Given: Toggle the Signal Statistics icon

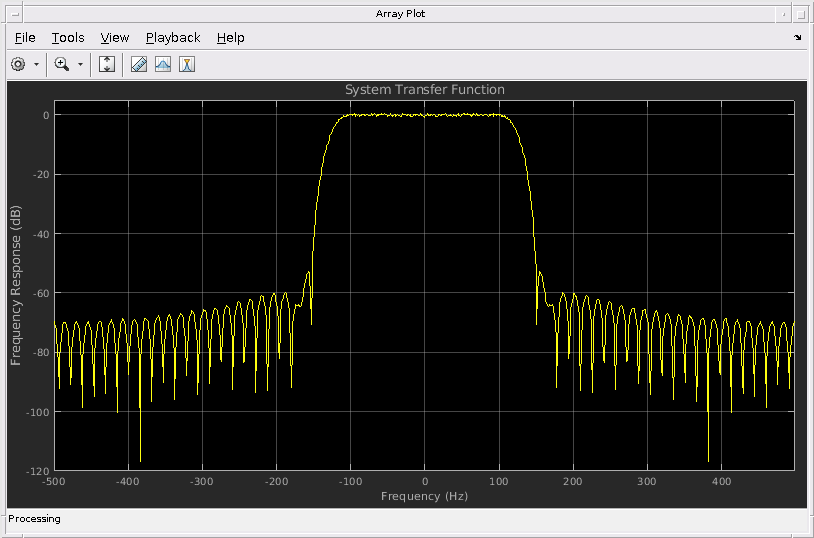Looking at the screenshot, I should click(163, 64).
